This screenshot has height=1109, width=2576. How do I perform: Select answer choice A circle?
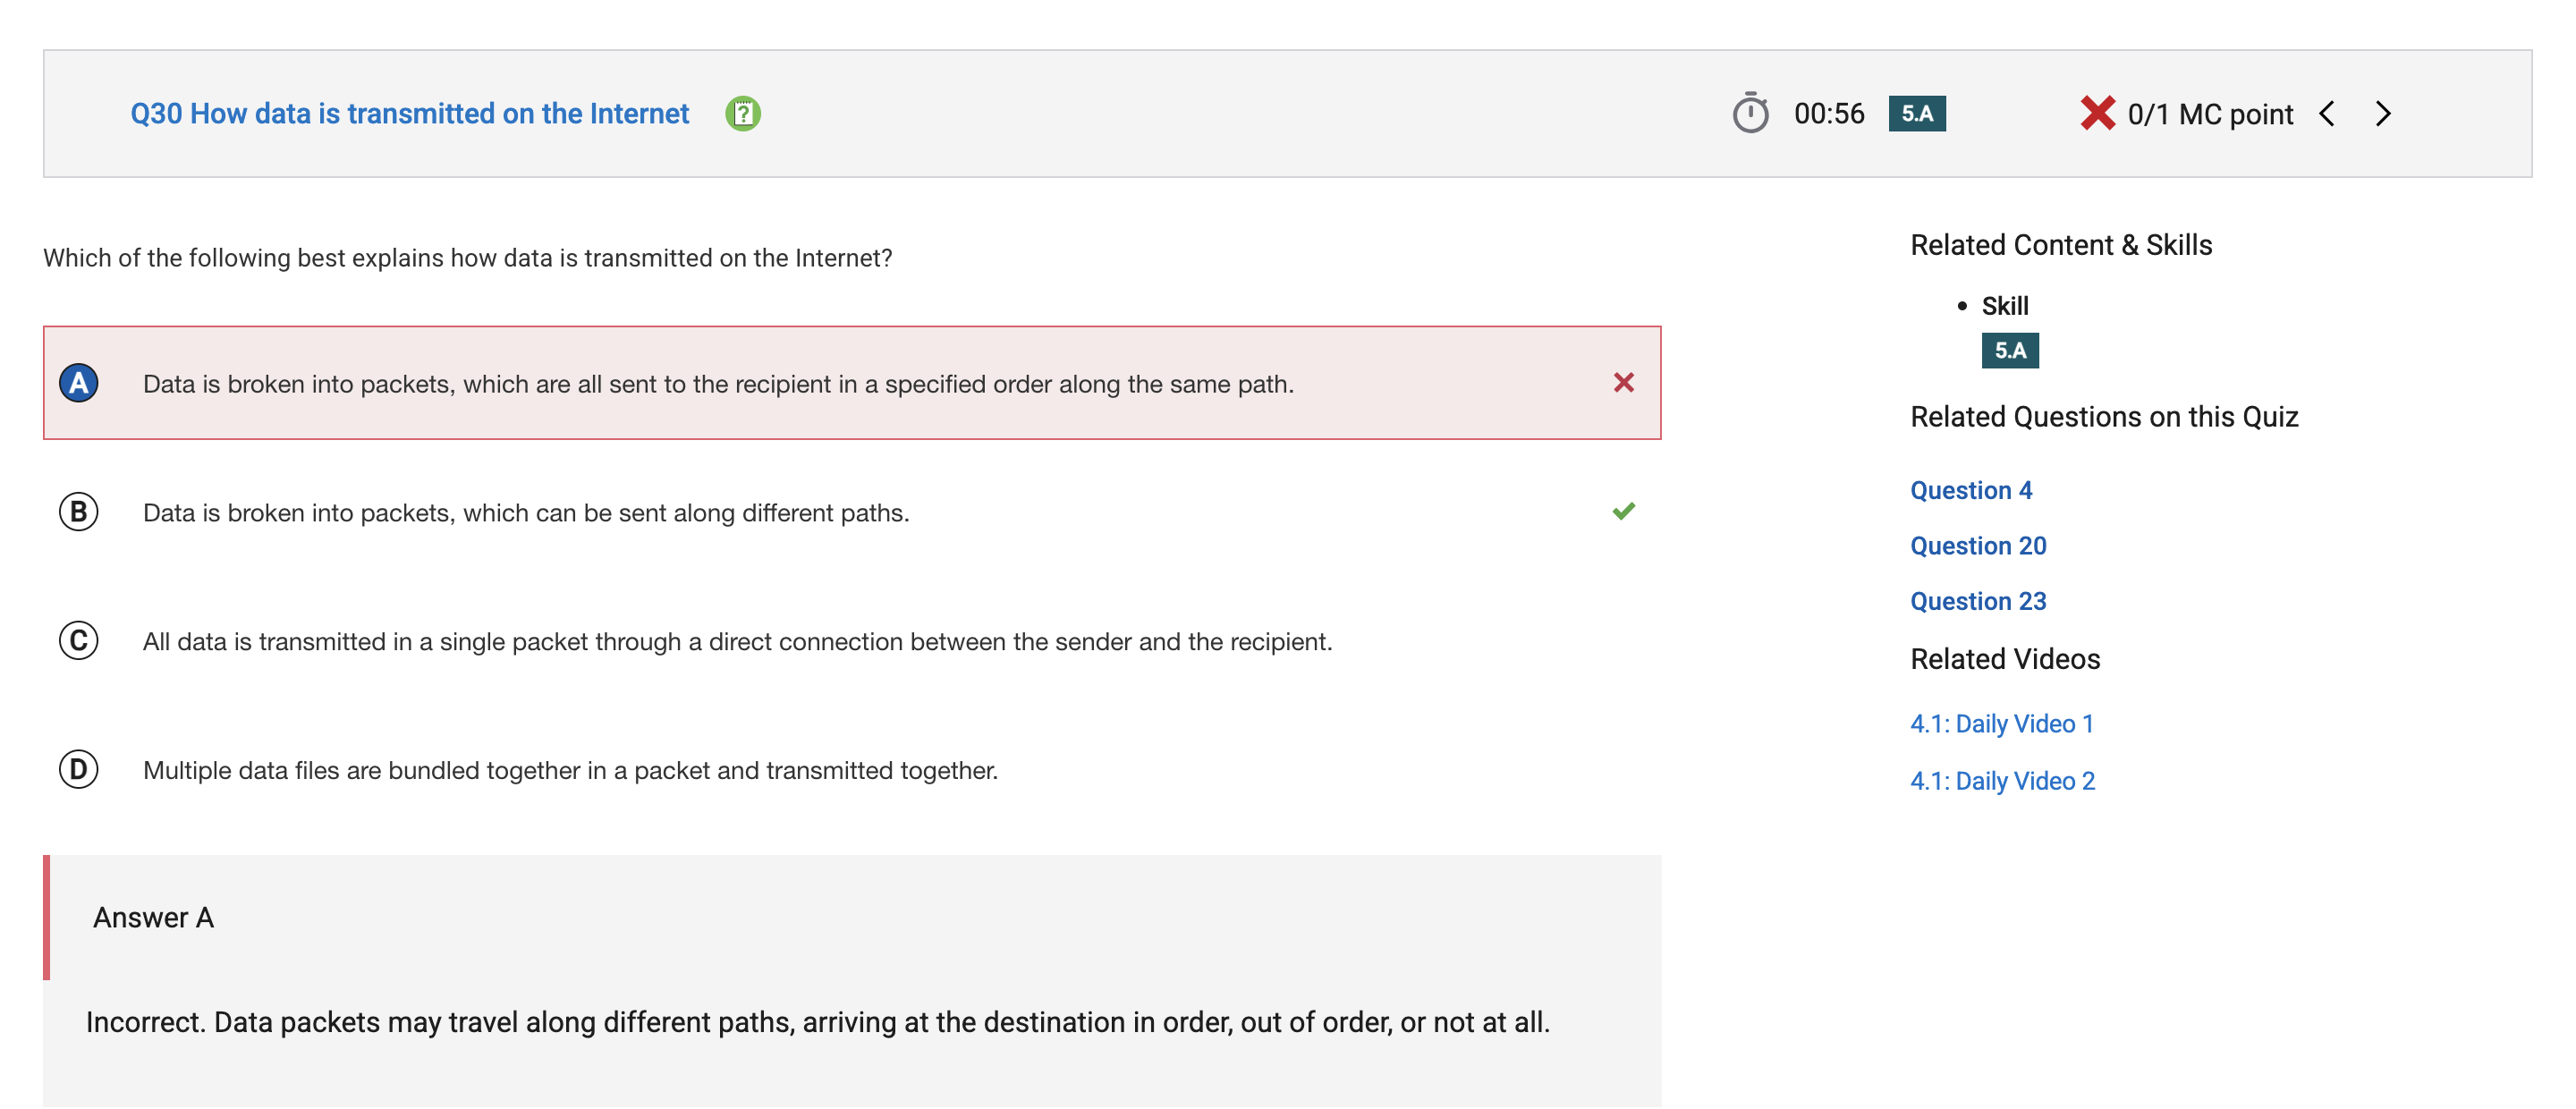pos(78,383)
